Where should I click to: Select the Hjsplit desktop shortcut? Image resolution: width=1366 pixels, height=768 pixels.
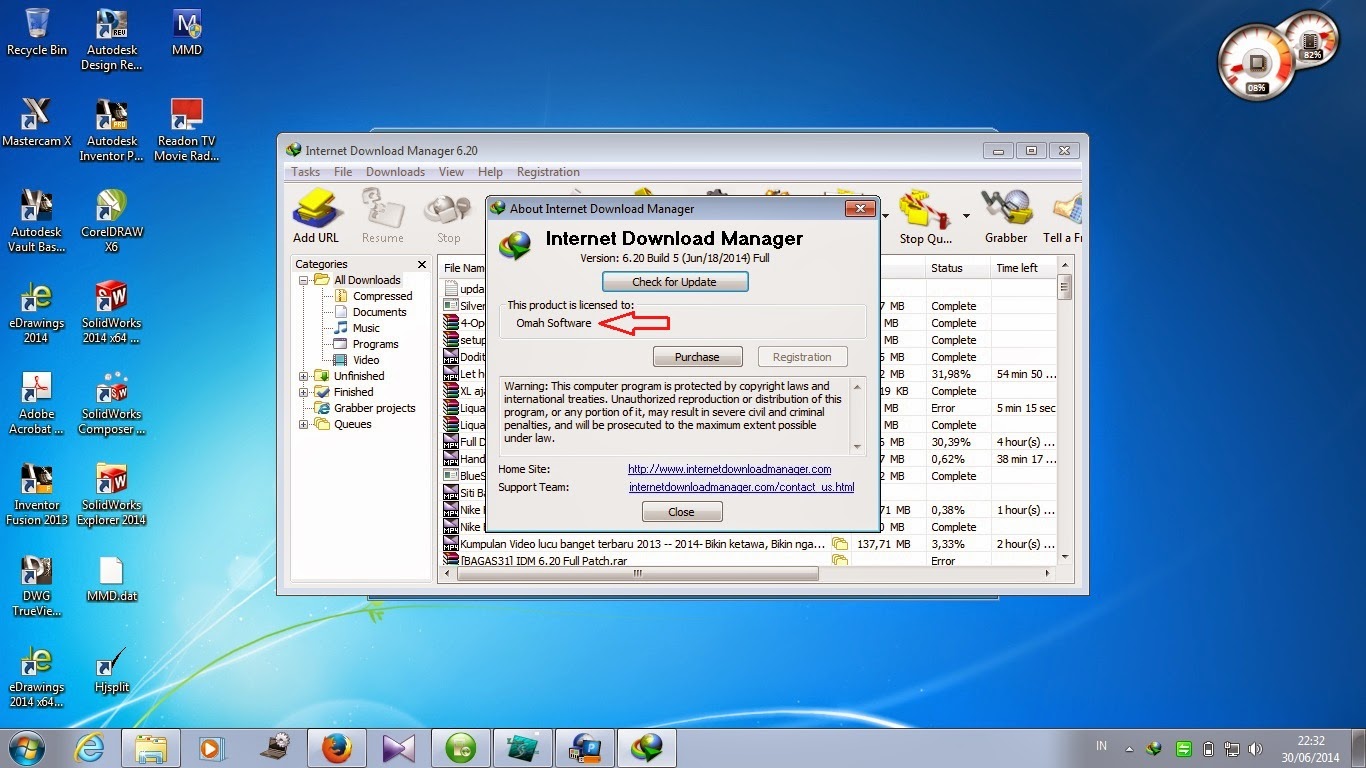tap(112, 670)
